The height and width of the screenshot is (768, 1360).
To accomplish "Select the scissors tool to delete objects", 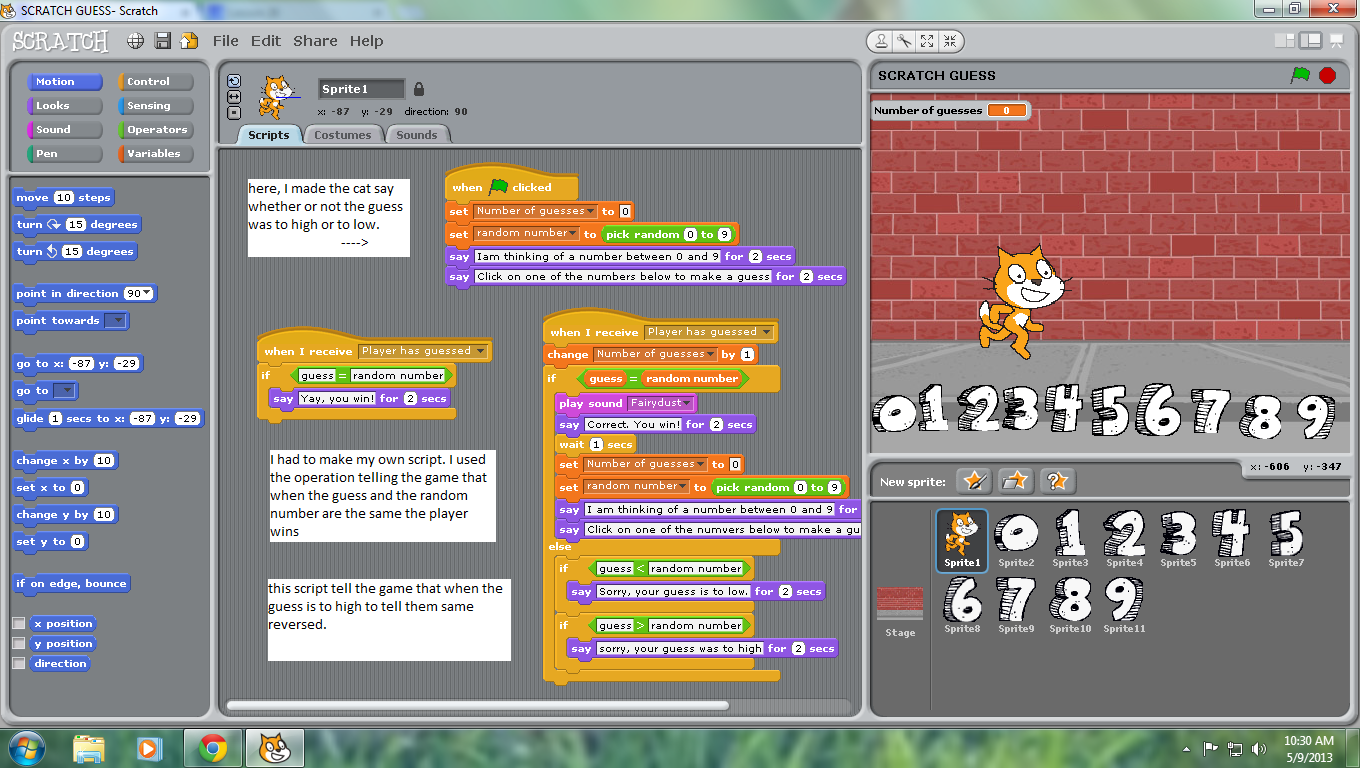I will (903, 41).
